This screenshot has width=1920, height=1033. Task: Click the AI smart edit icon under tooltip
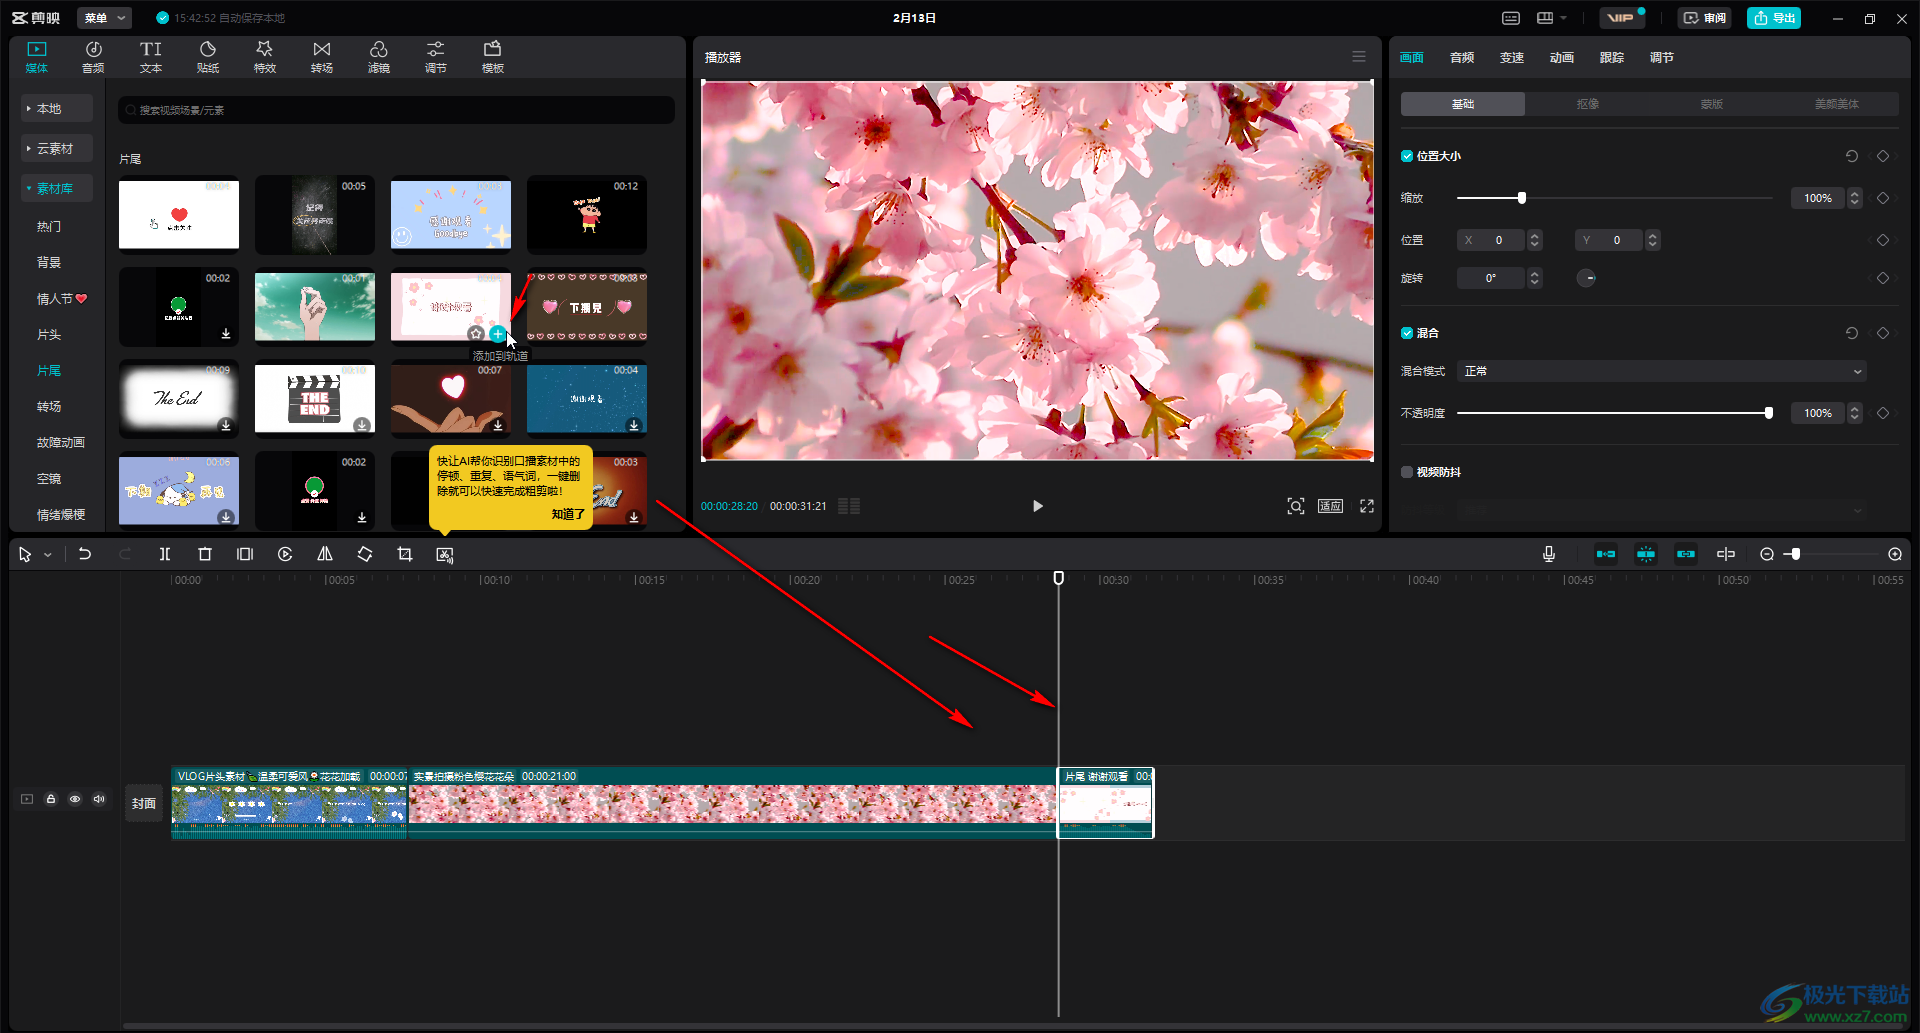point(445,554)
